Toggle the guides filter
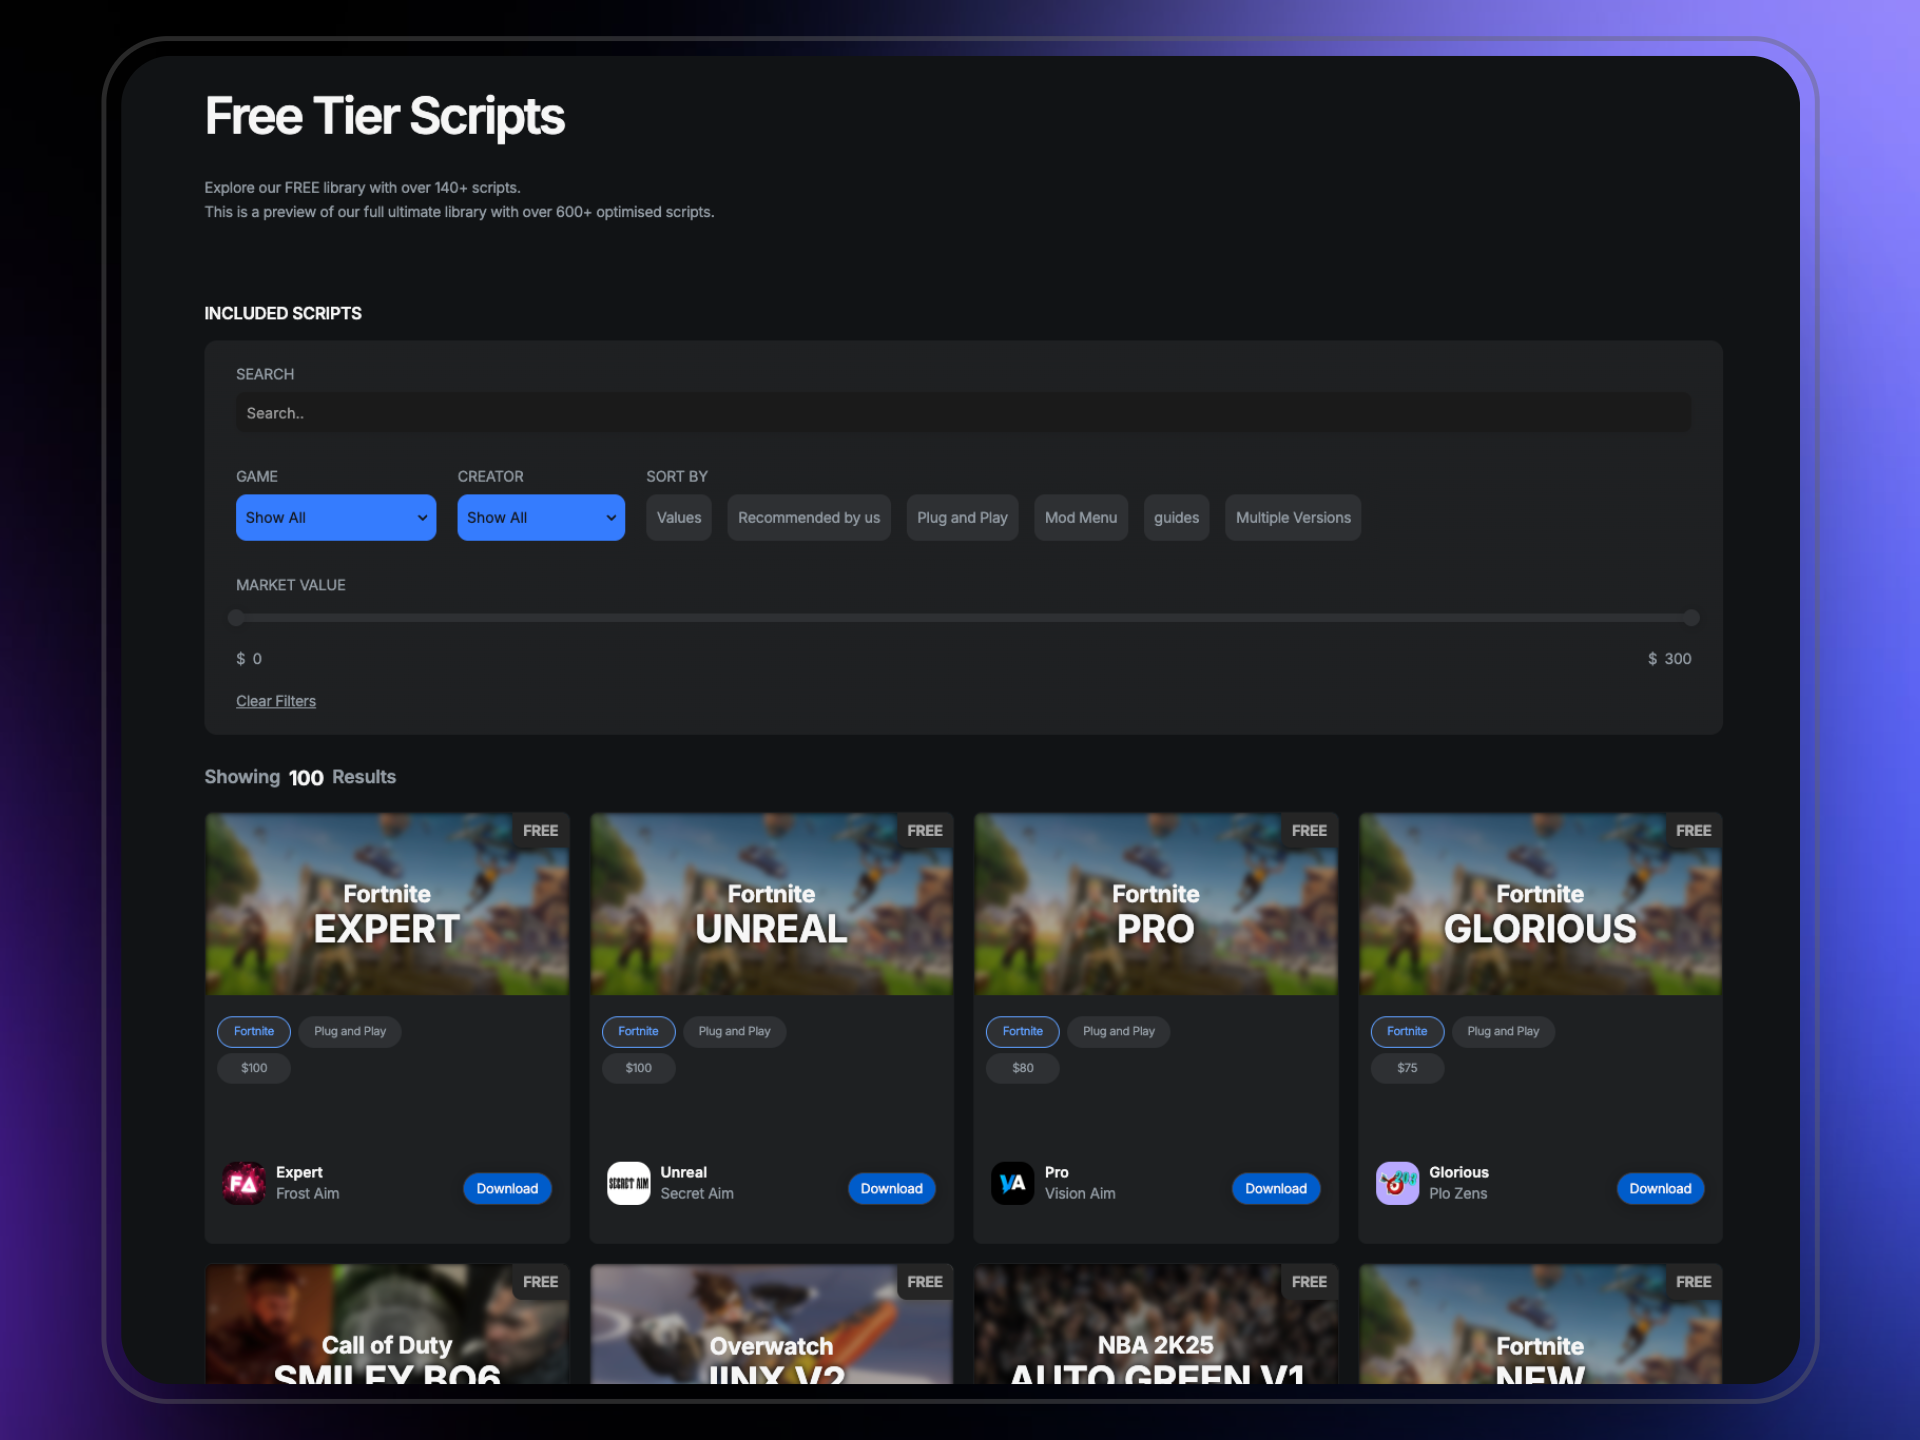 (1176, 517)
